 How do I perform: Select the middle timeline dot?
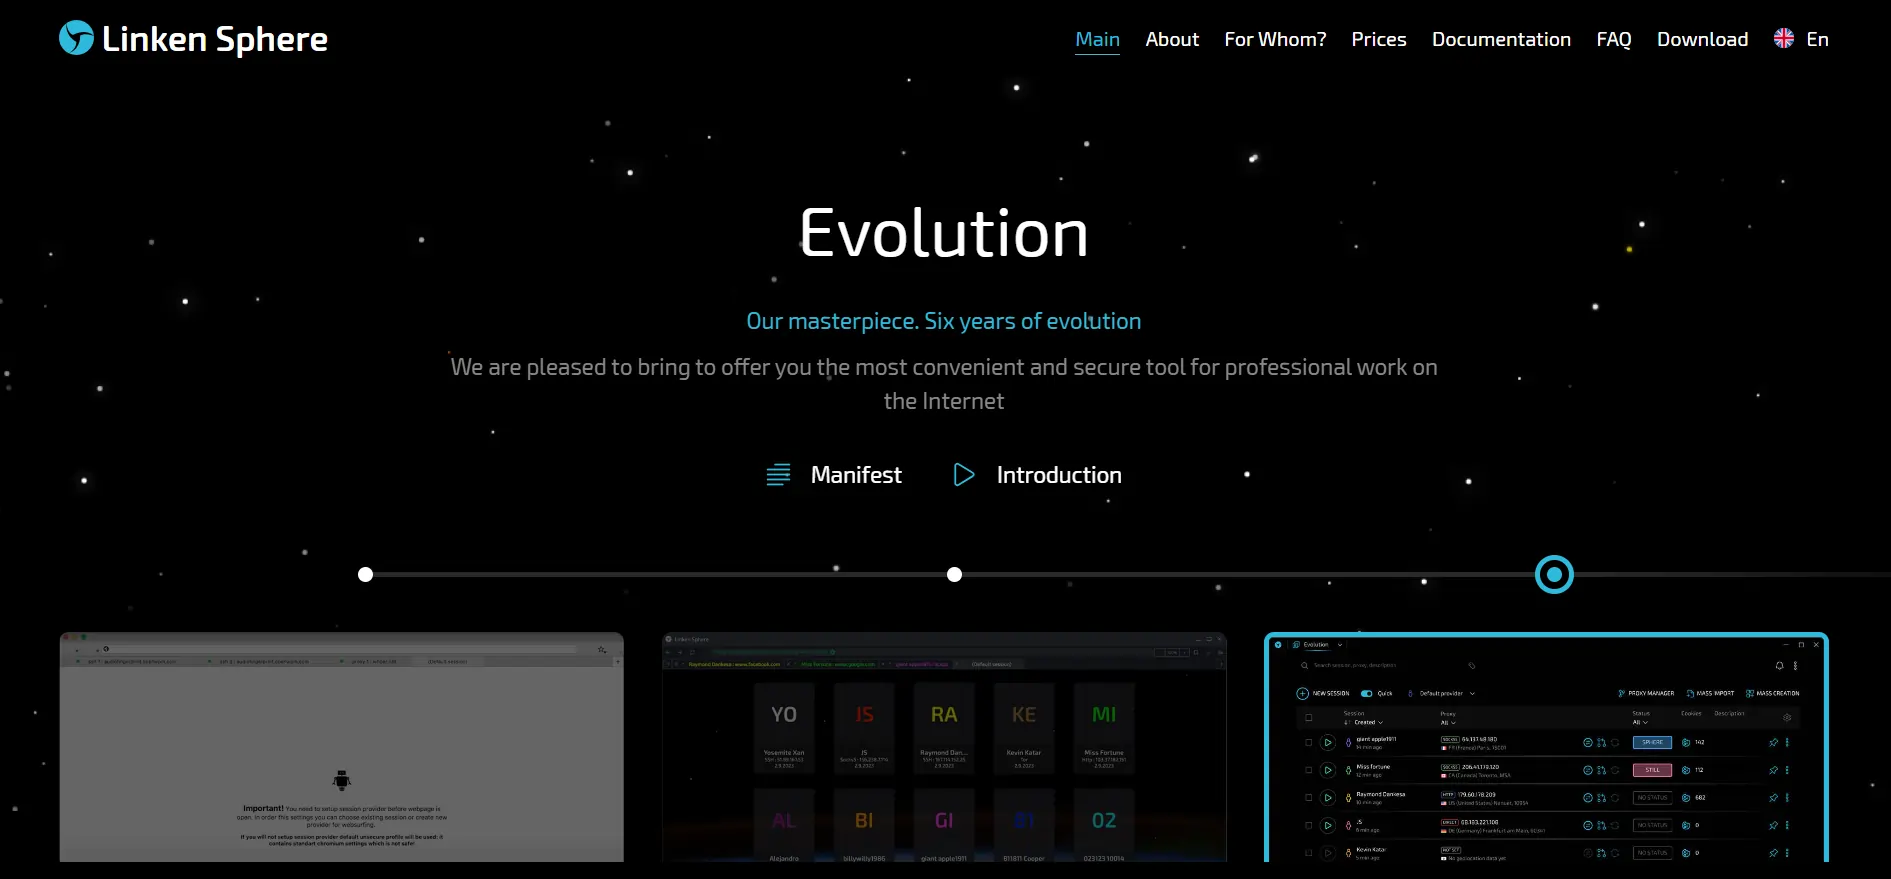point(955,574)
